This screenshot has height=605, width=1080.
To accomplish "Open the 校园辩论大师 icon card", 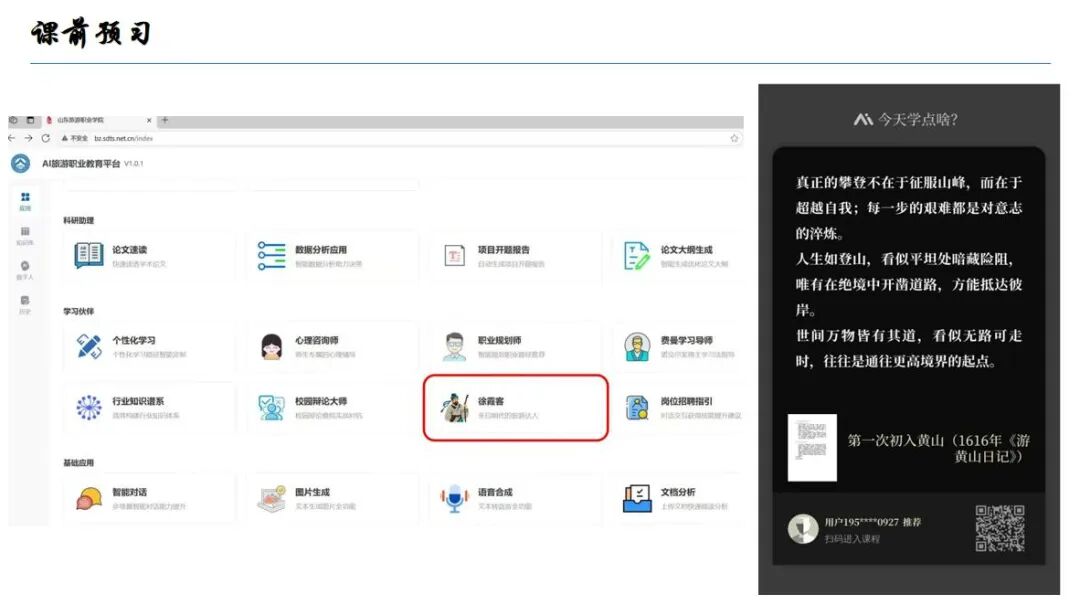I will pyautogui.click(x=333, y=407).
